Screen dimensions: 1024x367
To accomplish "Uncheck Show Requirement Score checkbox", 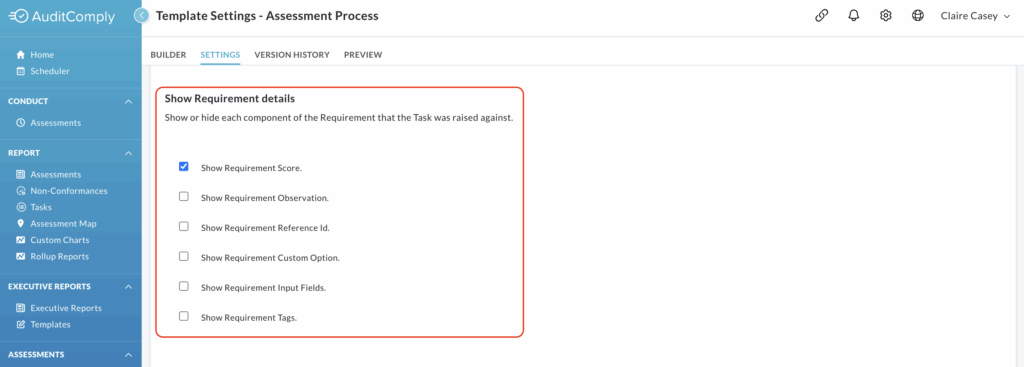I will (184, 167).
